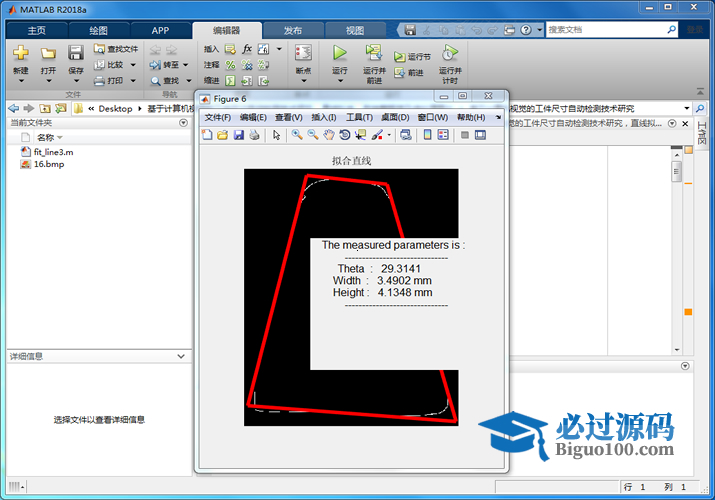The width and height of the screenshot is (715, 500).
Task: Open the 当前文件夹 panel actions button
Action: (x=183, y=123)
